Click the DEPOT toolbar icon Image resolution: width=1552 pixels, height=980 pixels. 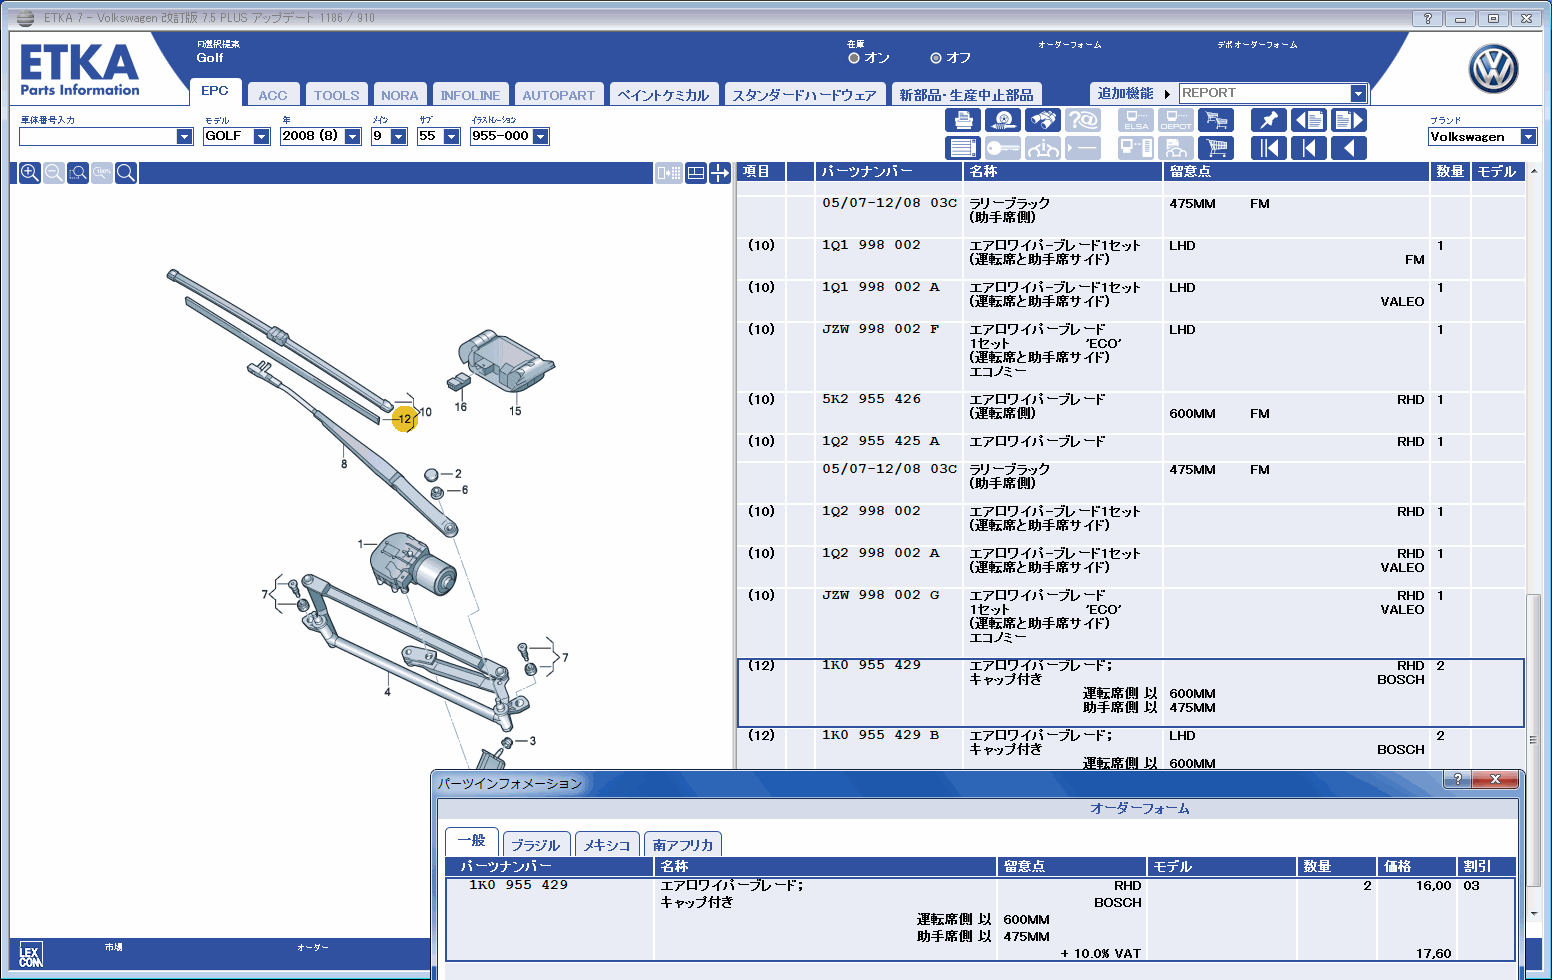point(1176,120)
